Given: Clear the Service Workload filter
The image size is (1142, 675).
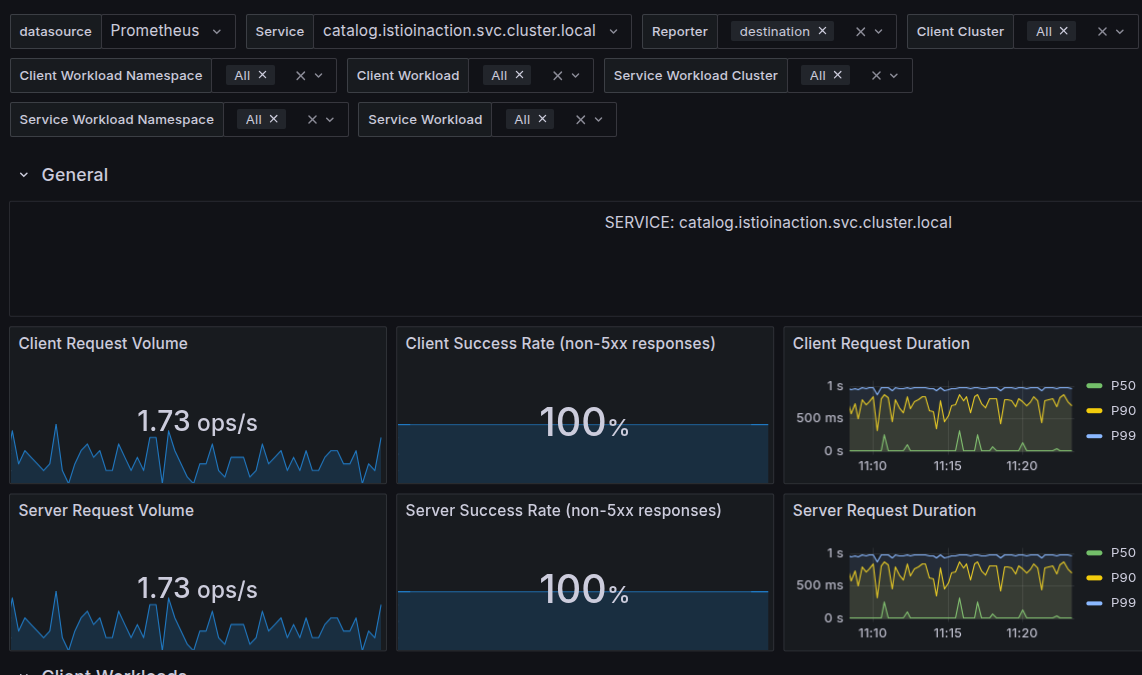Looking at the screenshot, I should 580,119.
